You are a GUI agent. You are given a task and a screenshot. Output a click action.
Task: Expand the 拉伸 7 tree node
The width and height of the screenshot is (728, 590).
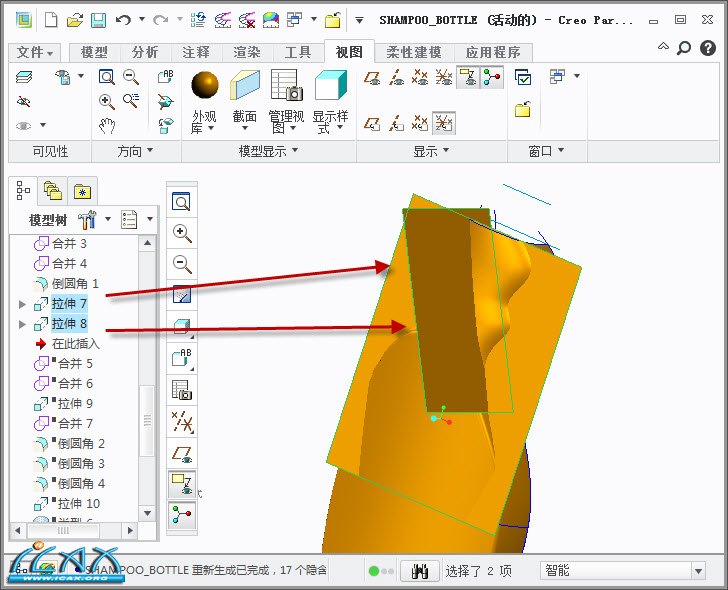pos(23,304)
